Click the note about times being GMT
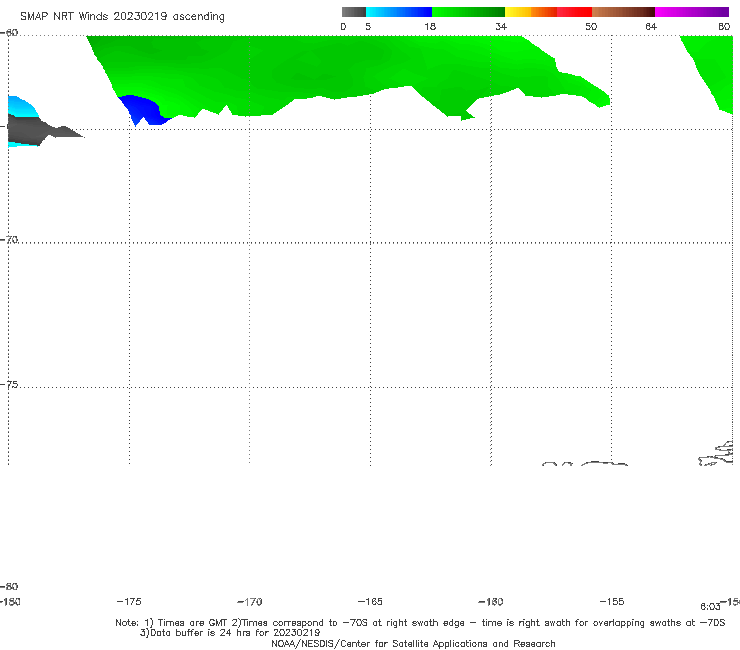The width and height of the screenshot is (740, 650). coord(420,623)
